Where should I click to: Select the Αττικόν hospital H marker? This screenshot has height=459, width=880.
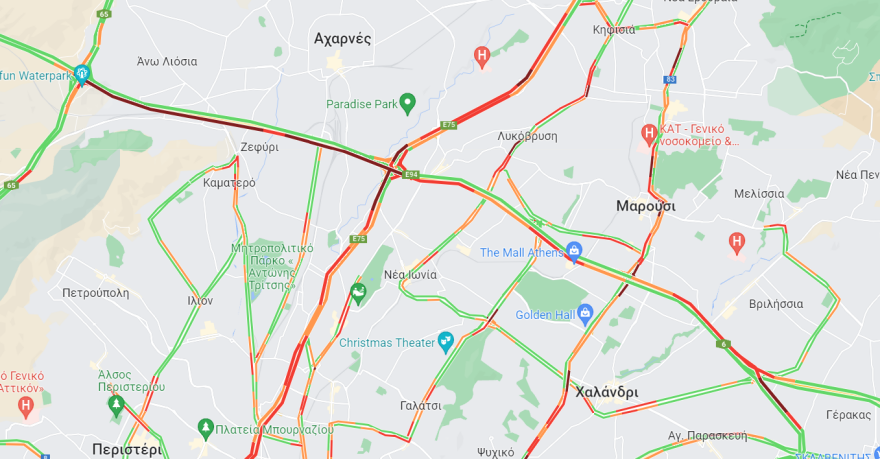[25, 406]
